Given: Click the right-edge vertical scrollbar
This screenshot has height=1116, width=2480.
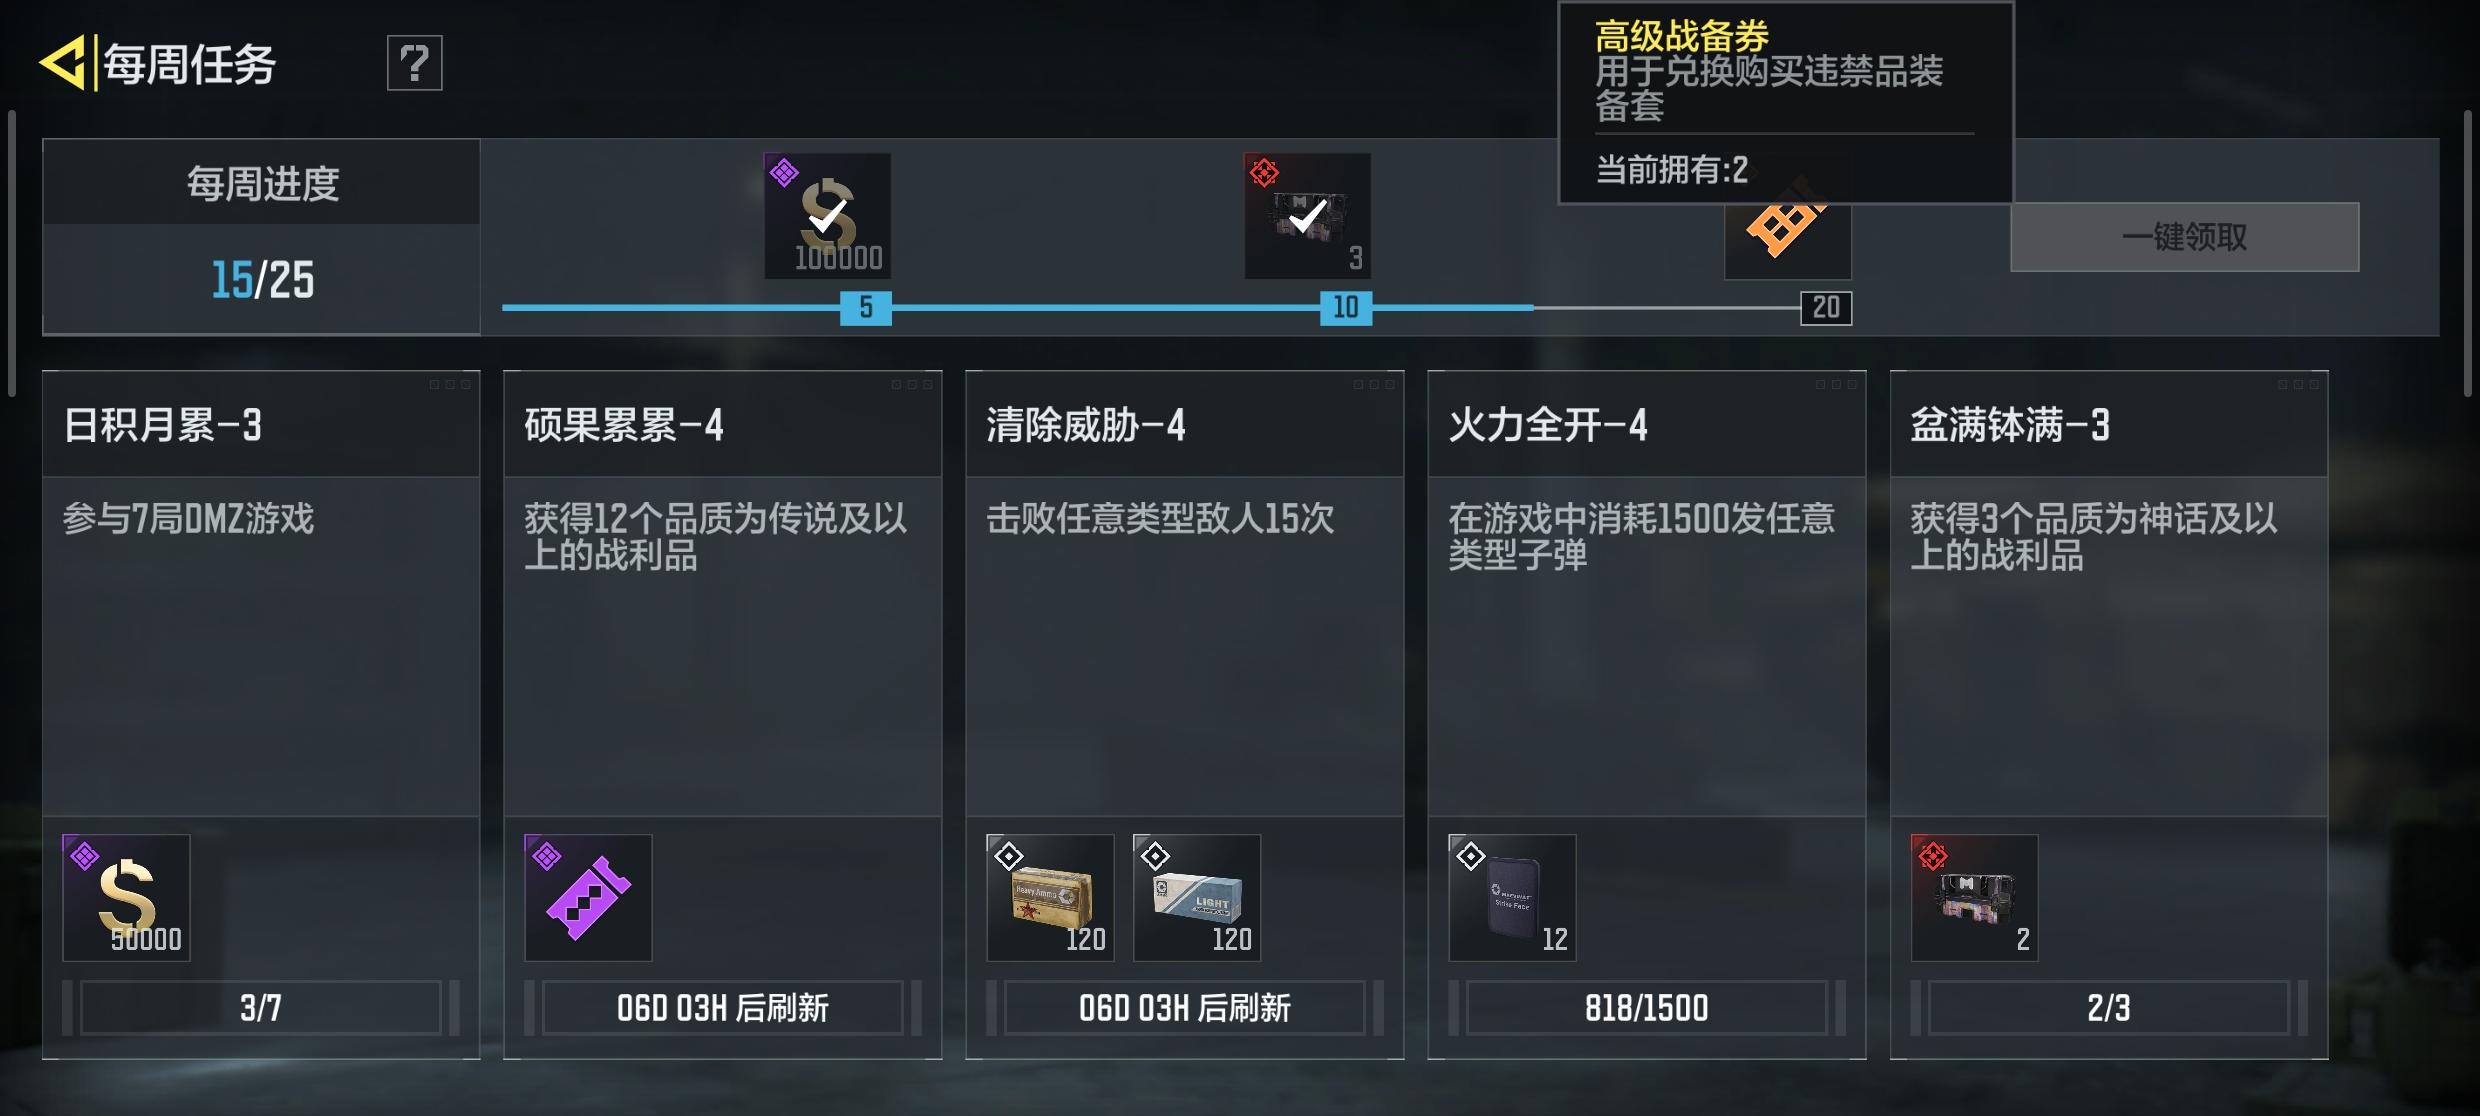Looking at the screenshot, I should pyautogui.click(x=2468, y=253).
